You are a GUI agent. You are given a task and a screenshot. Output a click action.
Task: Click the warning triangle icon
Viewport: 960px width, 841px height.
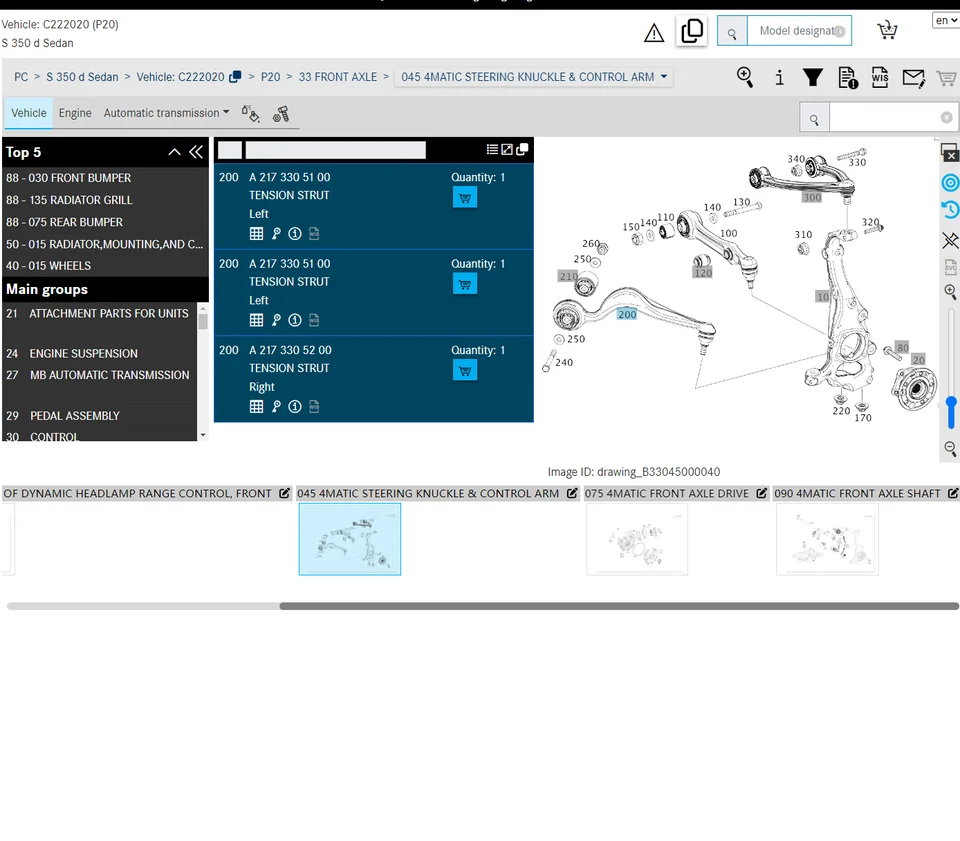pyautogui.click(x=654, y=32)
